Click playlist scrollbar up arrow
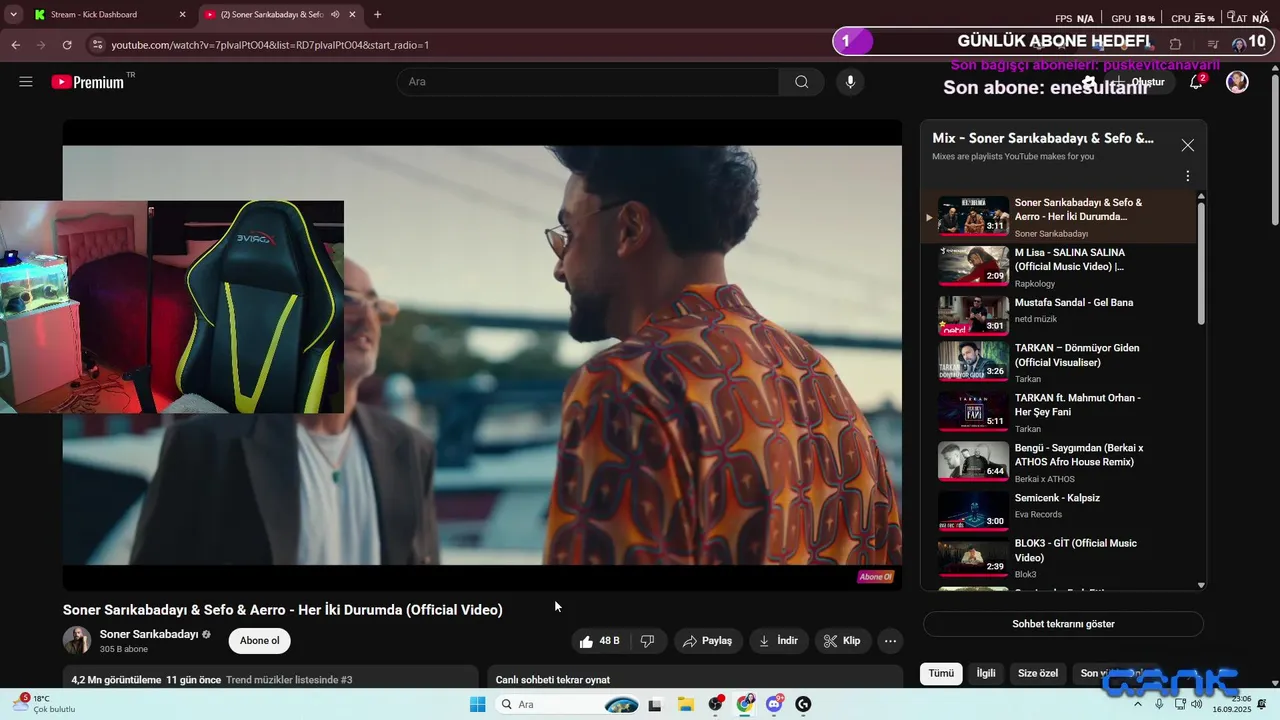The image size is (1280, 720). click(1201, 196)
